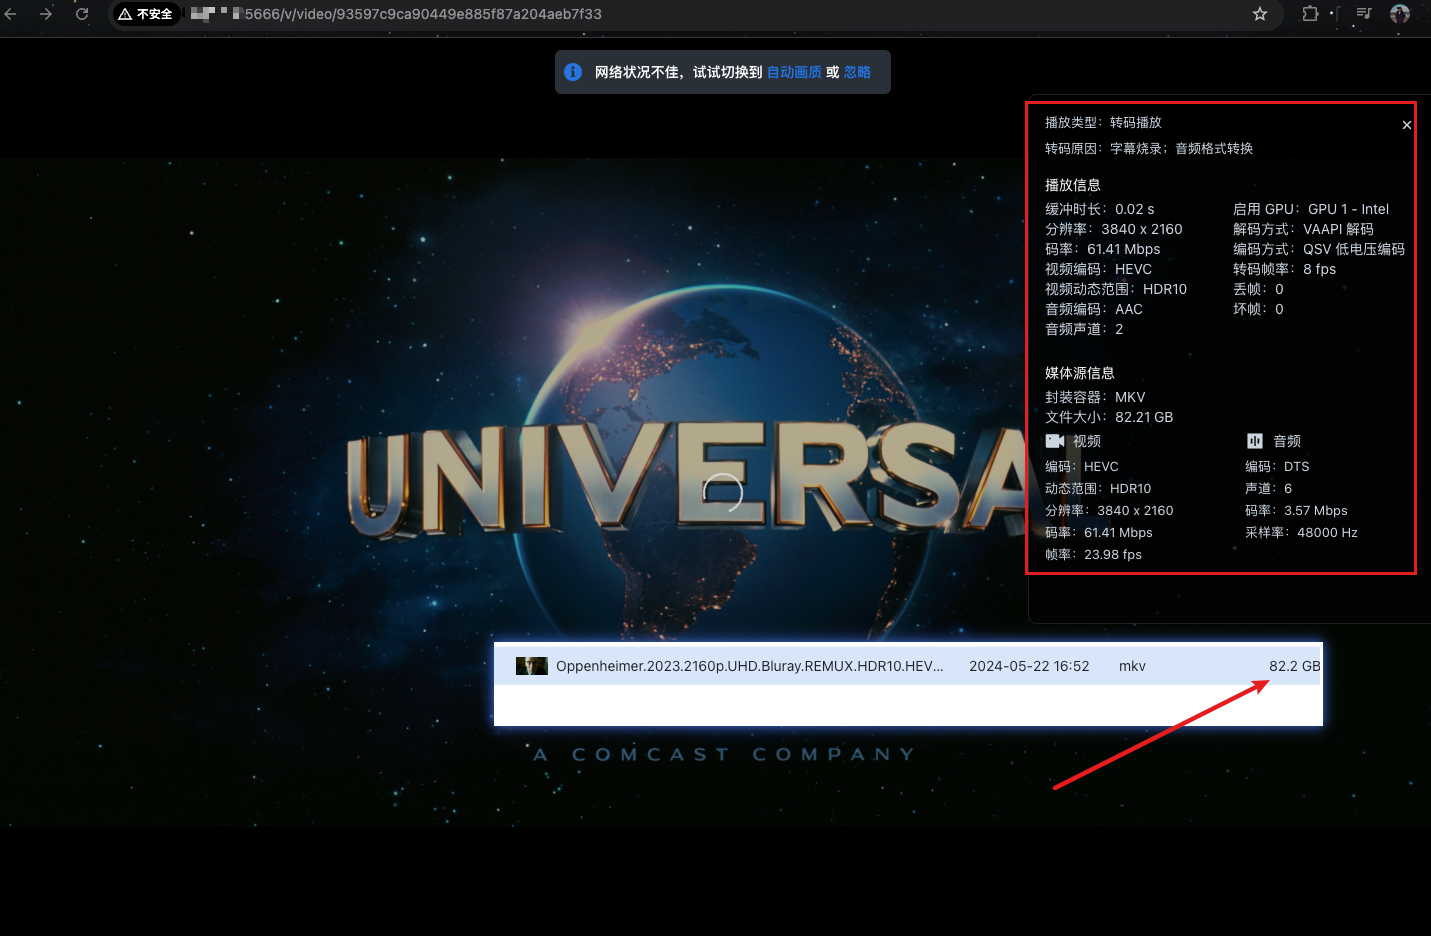
Task: Click the 音频声道: 2 entry
Action: click(1084, 329)
